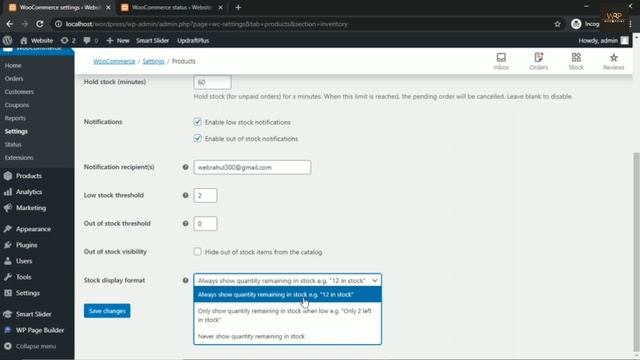Click help icon next to Out of stock threshold
This screenshot has width=640, height=360.
[185, 224]
